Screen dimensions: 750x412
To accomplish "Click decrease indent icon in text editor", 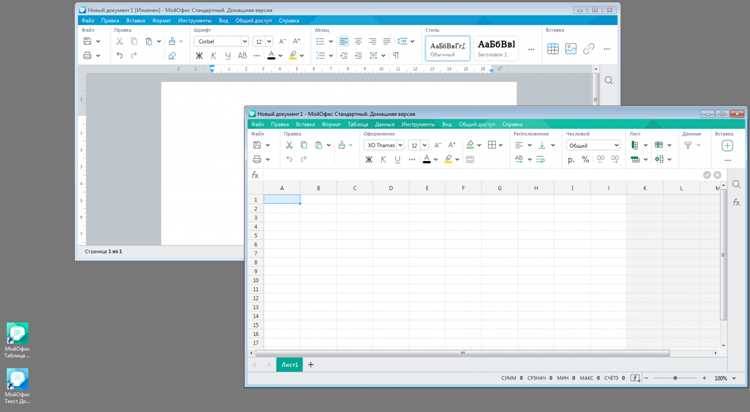I will click(343, 56).
